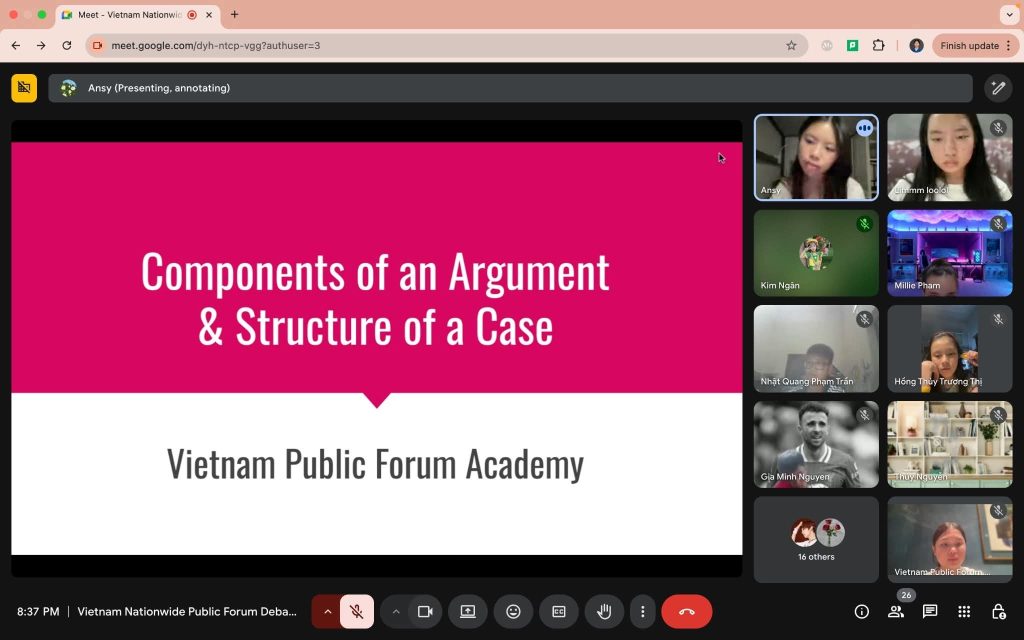
Task: Leave the call with red hang-up button
Action: point(686,612)
